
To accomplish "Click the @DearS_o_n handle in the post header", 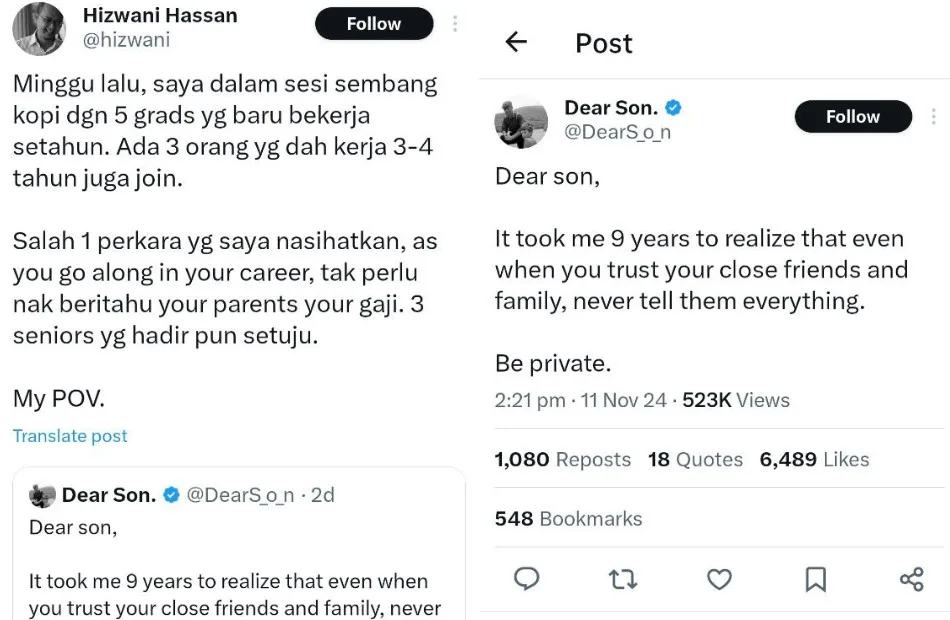I will click(617, 131).
